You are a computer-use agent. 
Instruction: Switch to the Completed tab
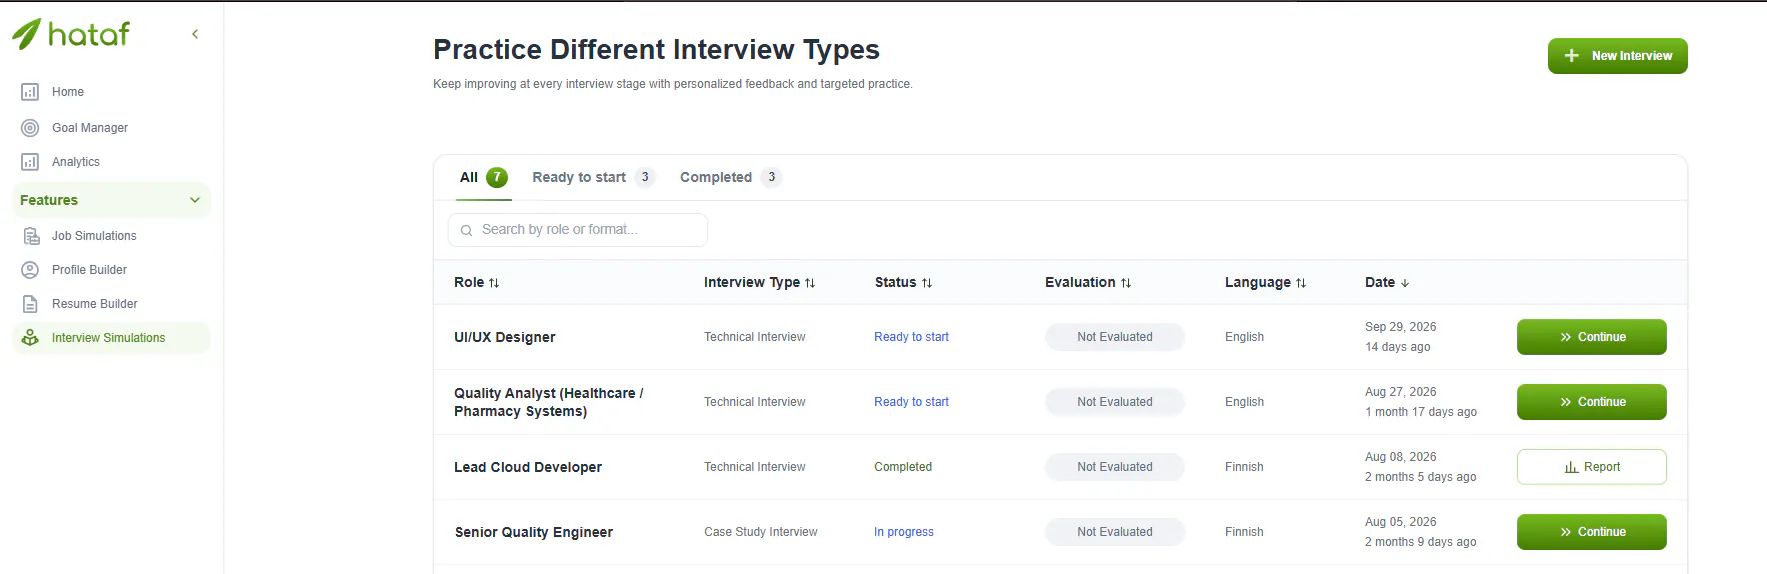point(730,177)
